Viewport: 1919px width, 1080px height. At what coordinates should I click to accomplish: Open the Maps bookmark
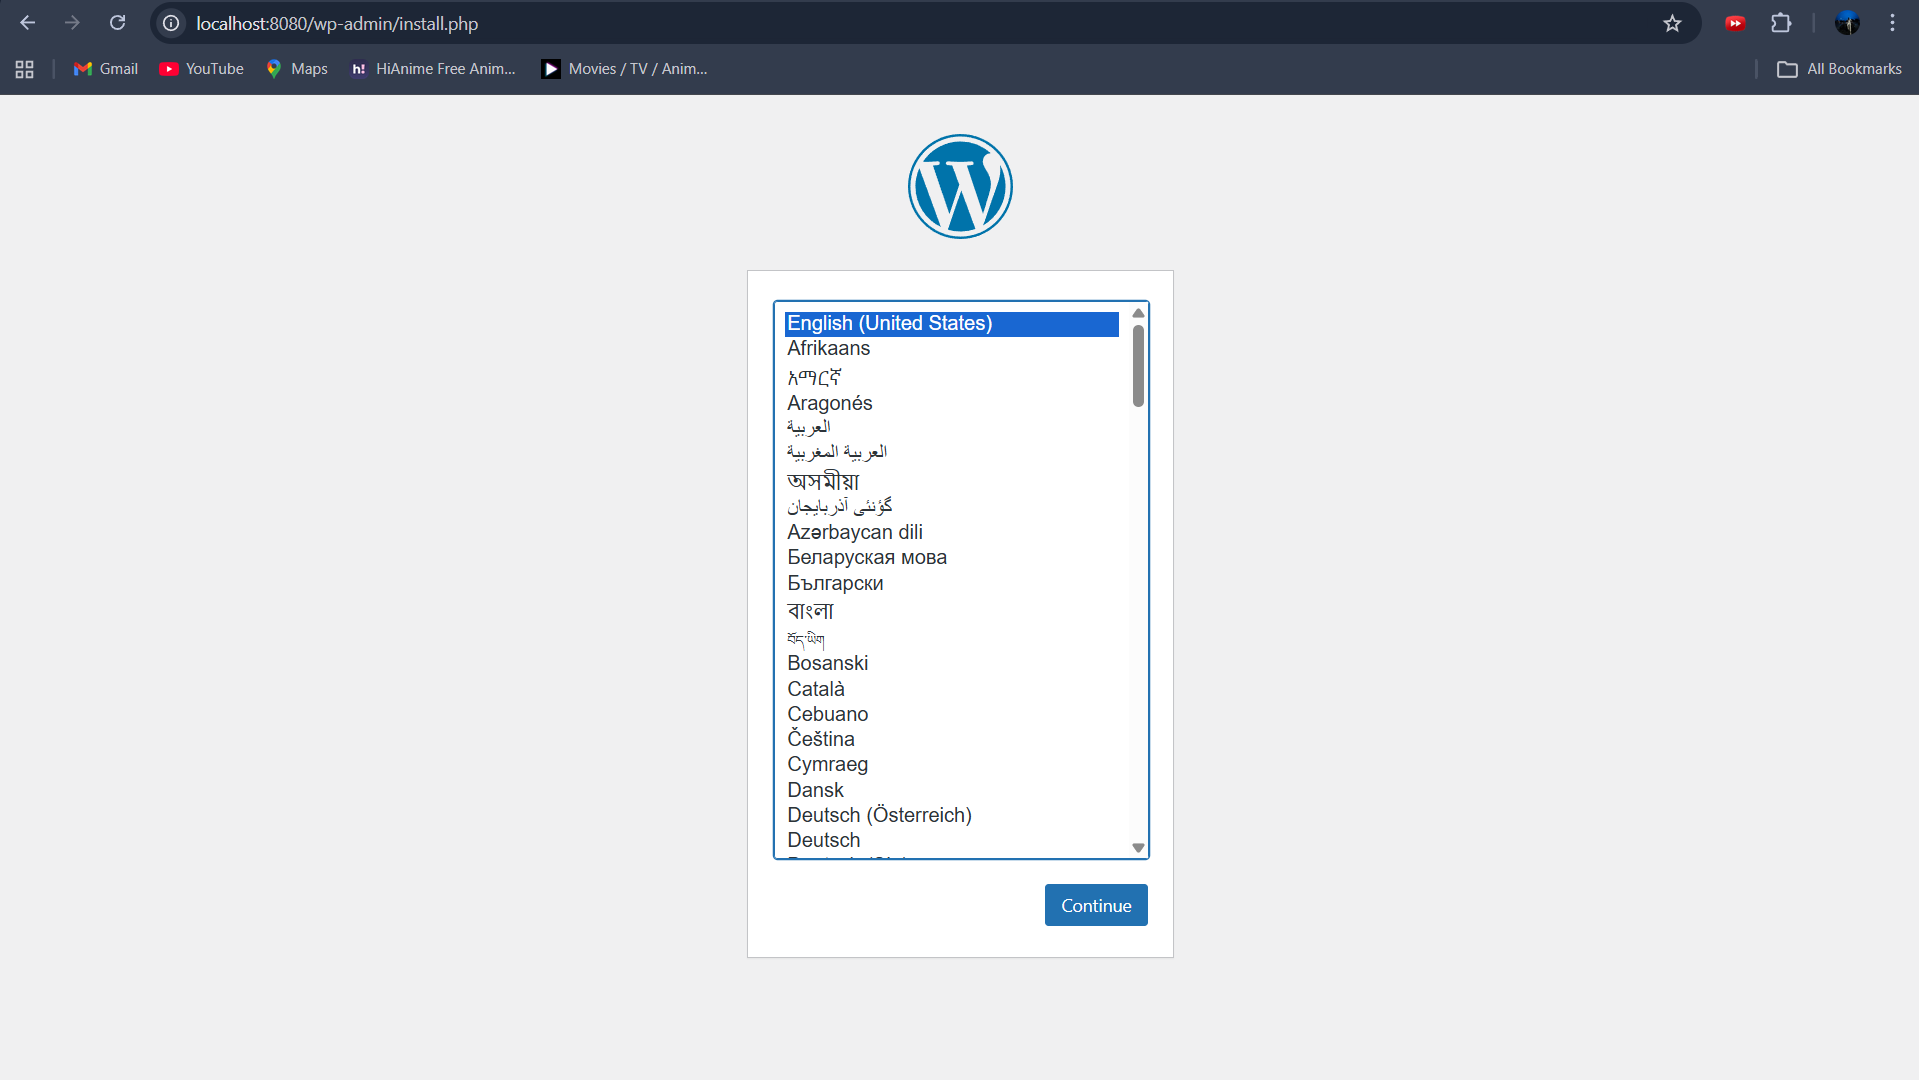(x=297, y=69)
